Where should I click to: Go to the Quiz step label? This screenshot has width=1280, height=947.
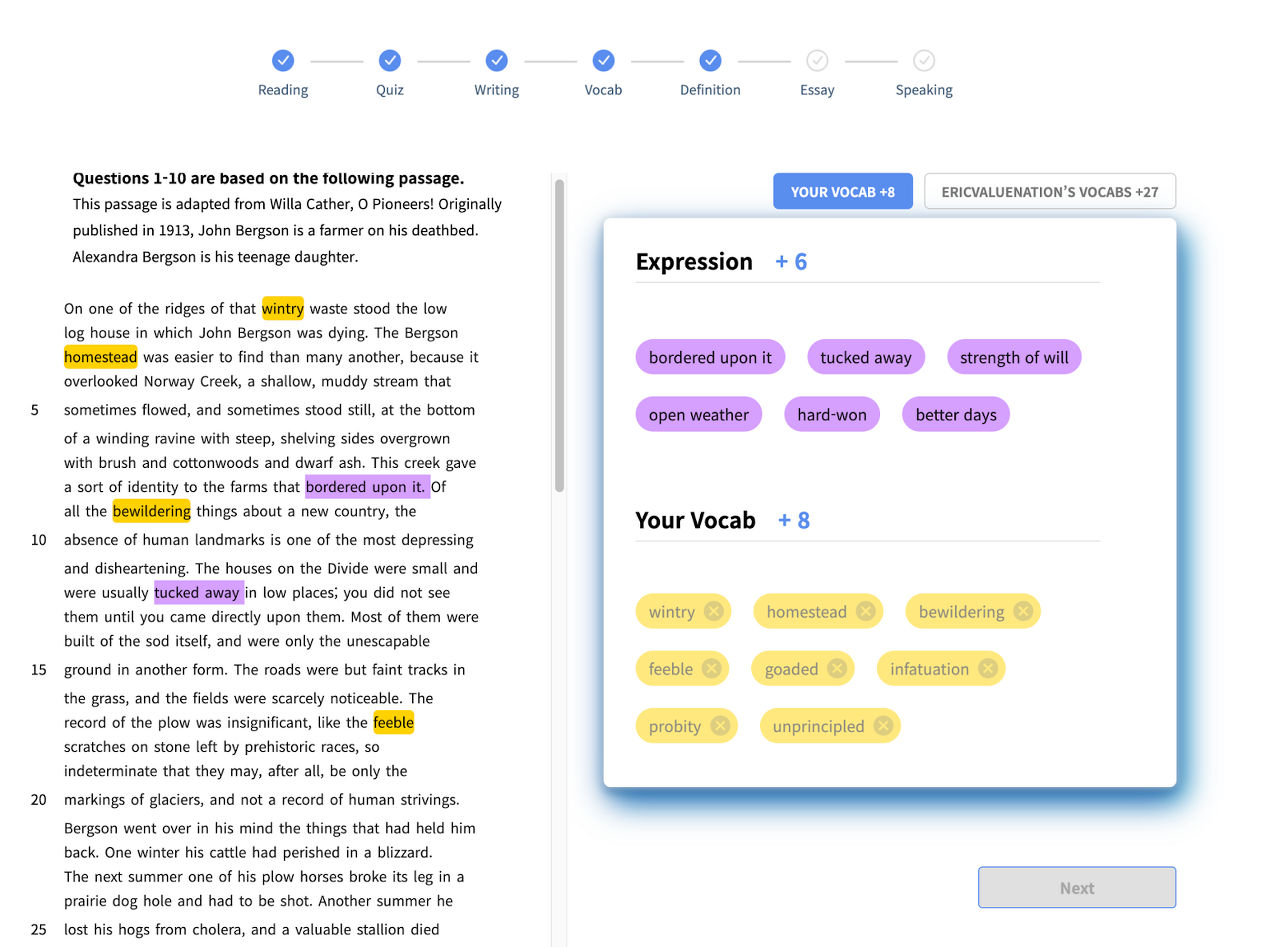coord(390,90)
